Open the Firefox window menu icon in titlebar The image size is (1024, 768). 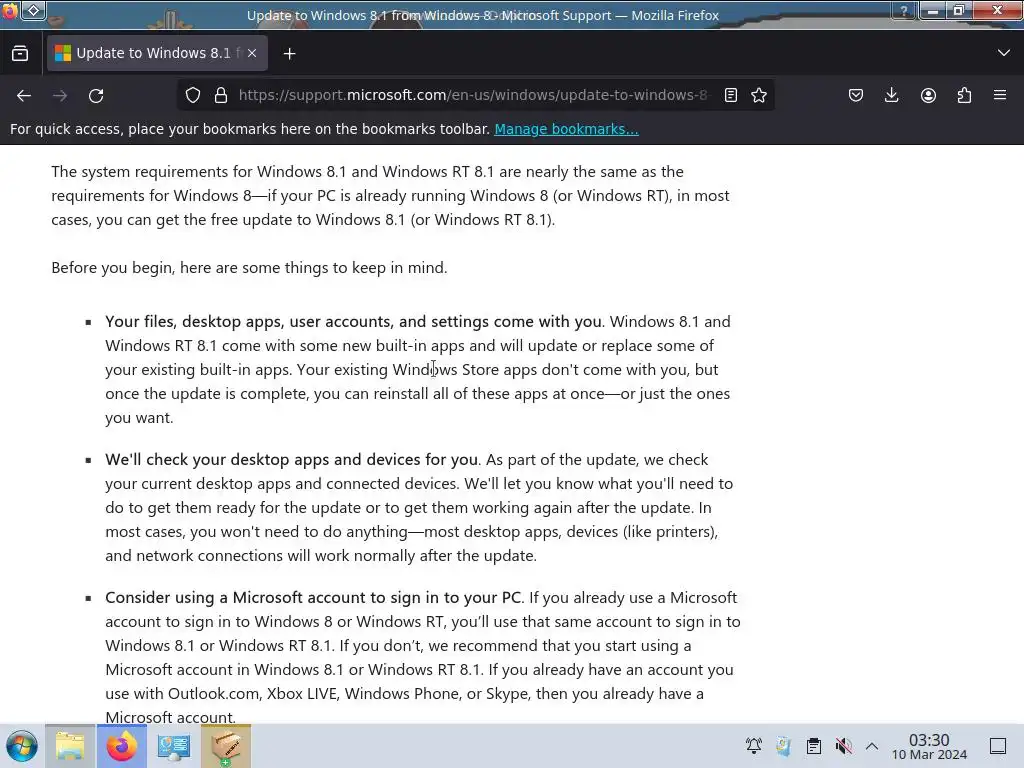click(10, 10)
